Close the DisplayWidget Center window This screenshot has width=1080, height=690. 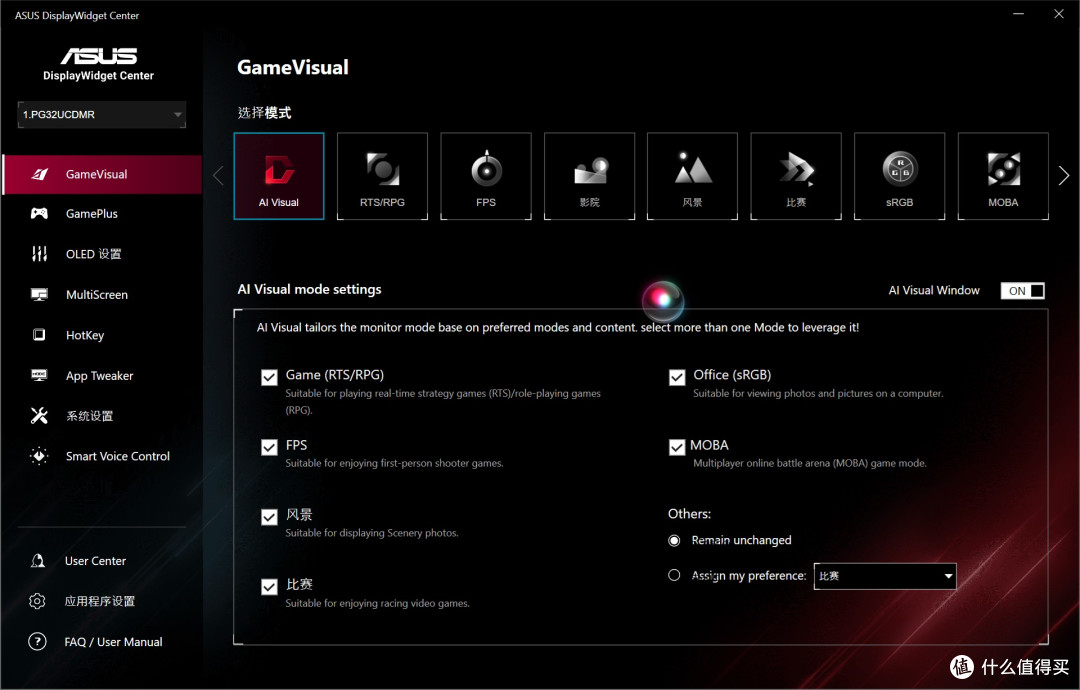coord(1059,14)
